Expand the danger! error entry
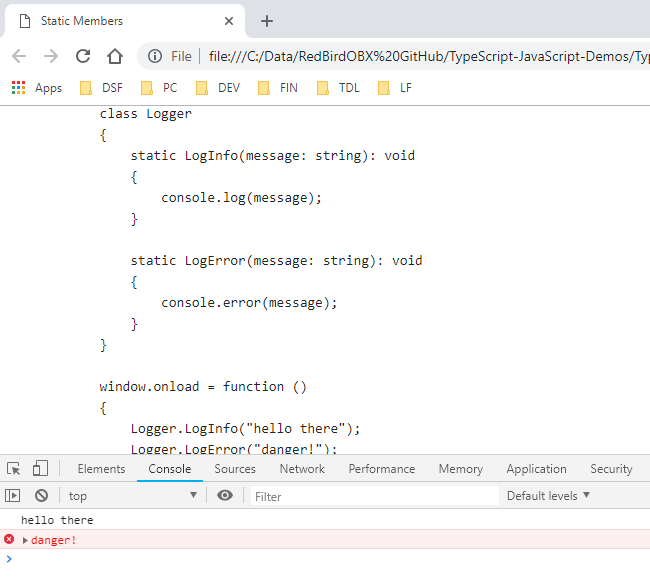Viewport: 650px width, 581px height. tap(25, 540)
